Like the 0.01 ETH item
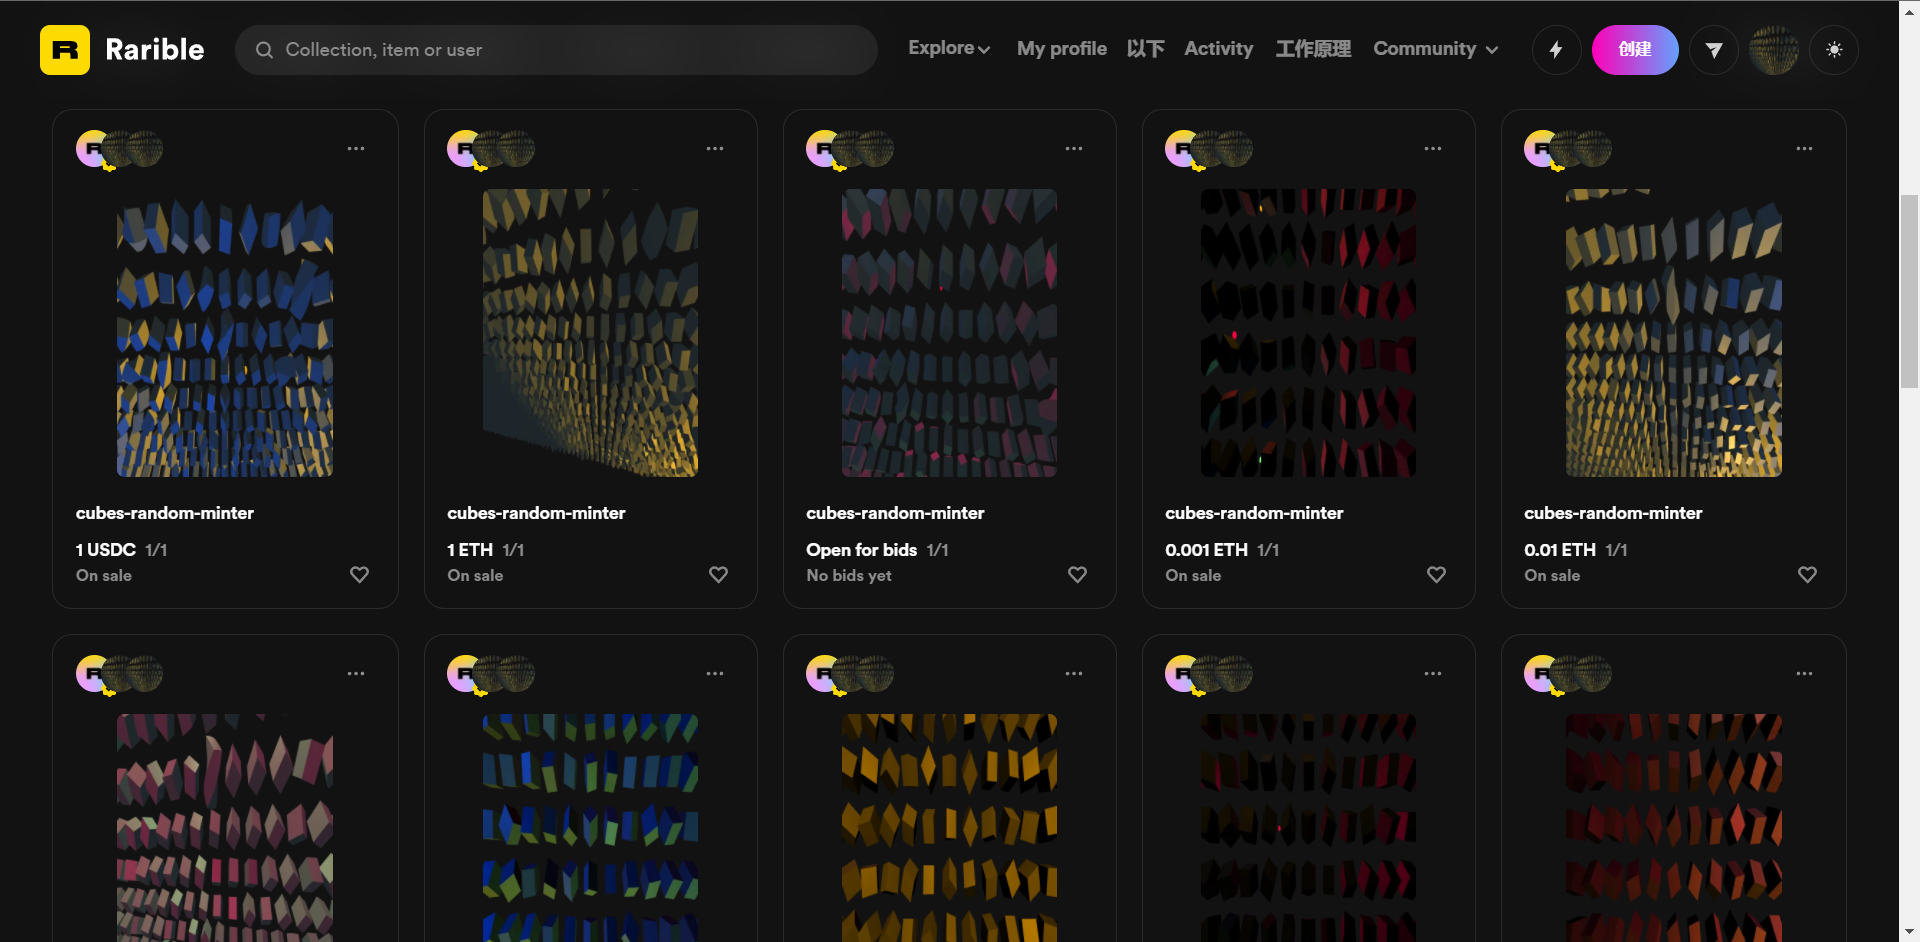1920x942 pixels. tap(1807, 575)
